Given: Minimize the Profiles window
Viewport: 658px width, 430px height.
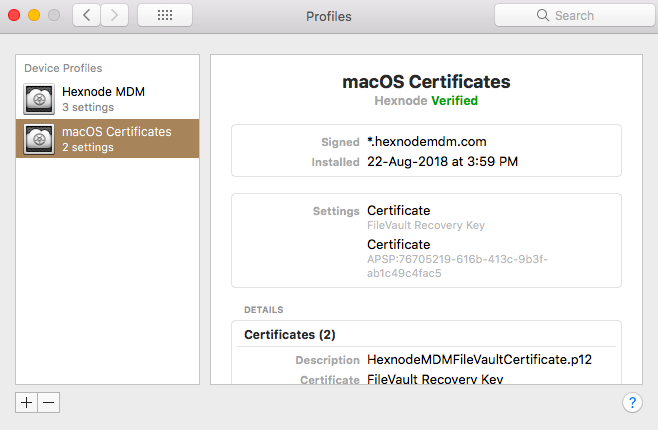Looking at the screenshot, I should click(34, 16).
